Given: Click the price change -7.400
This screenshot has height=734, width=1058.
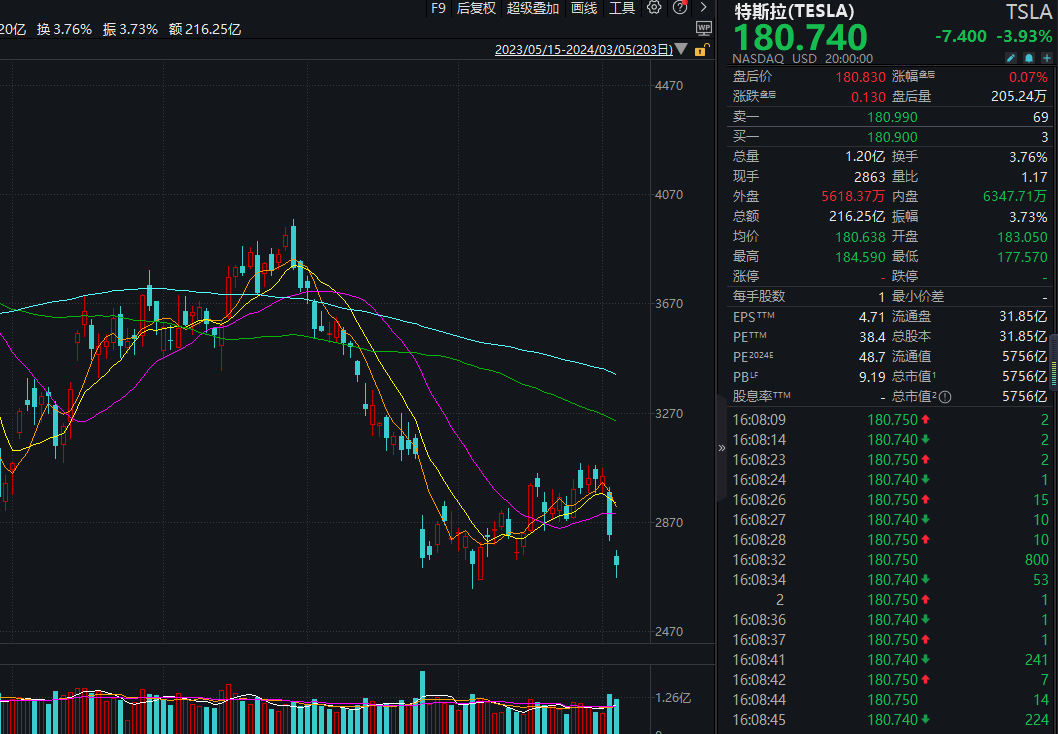Looking at the screenshot, I should click(x=961, y=36).
